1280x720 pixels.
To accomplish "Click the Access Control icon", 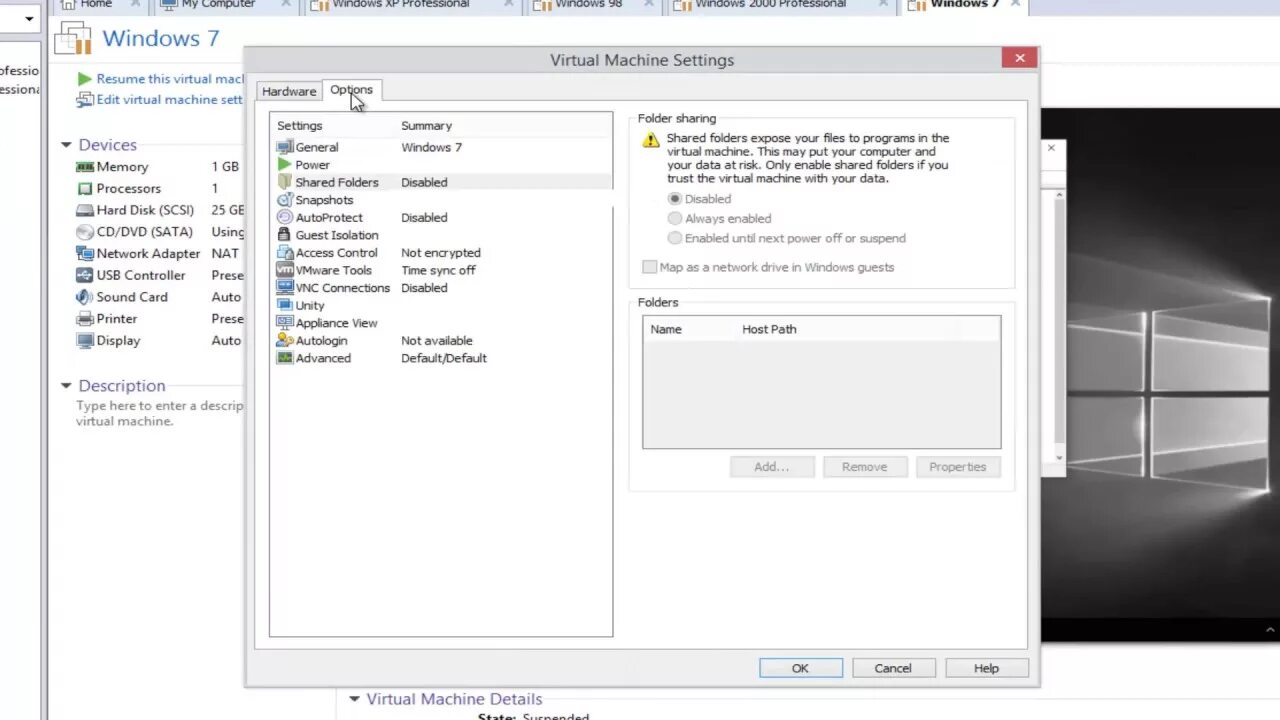I will pos(285,252).
